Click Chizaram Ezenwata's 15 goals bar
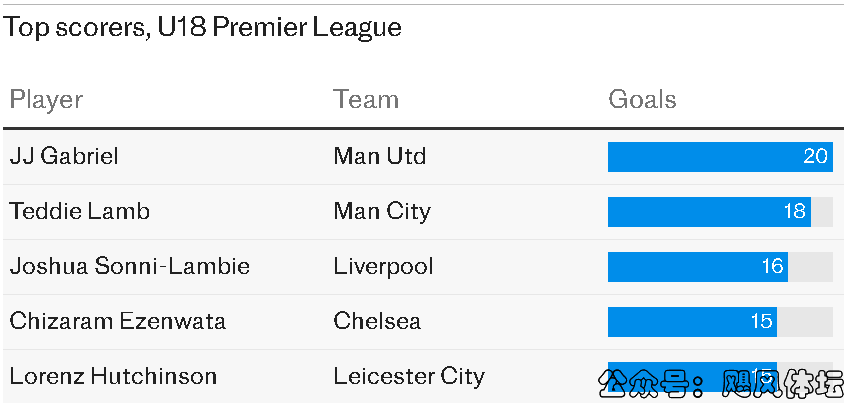Image resolution: width=849 pixels, height=405 pixels. point(692,321)
